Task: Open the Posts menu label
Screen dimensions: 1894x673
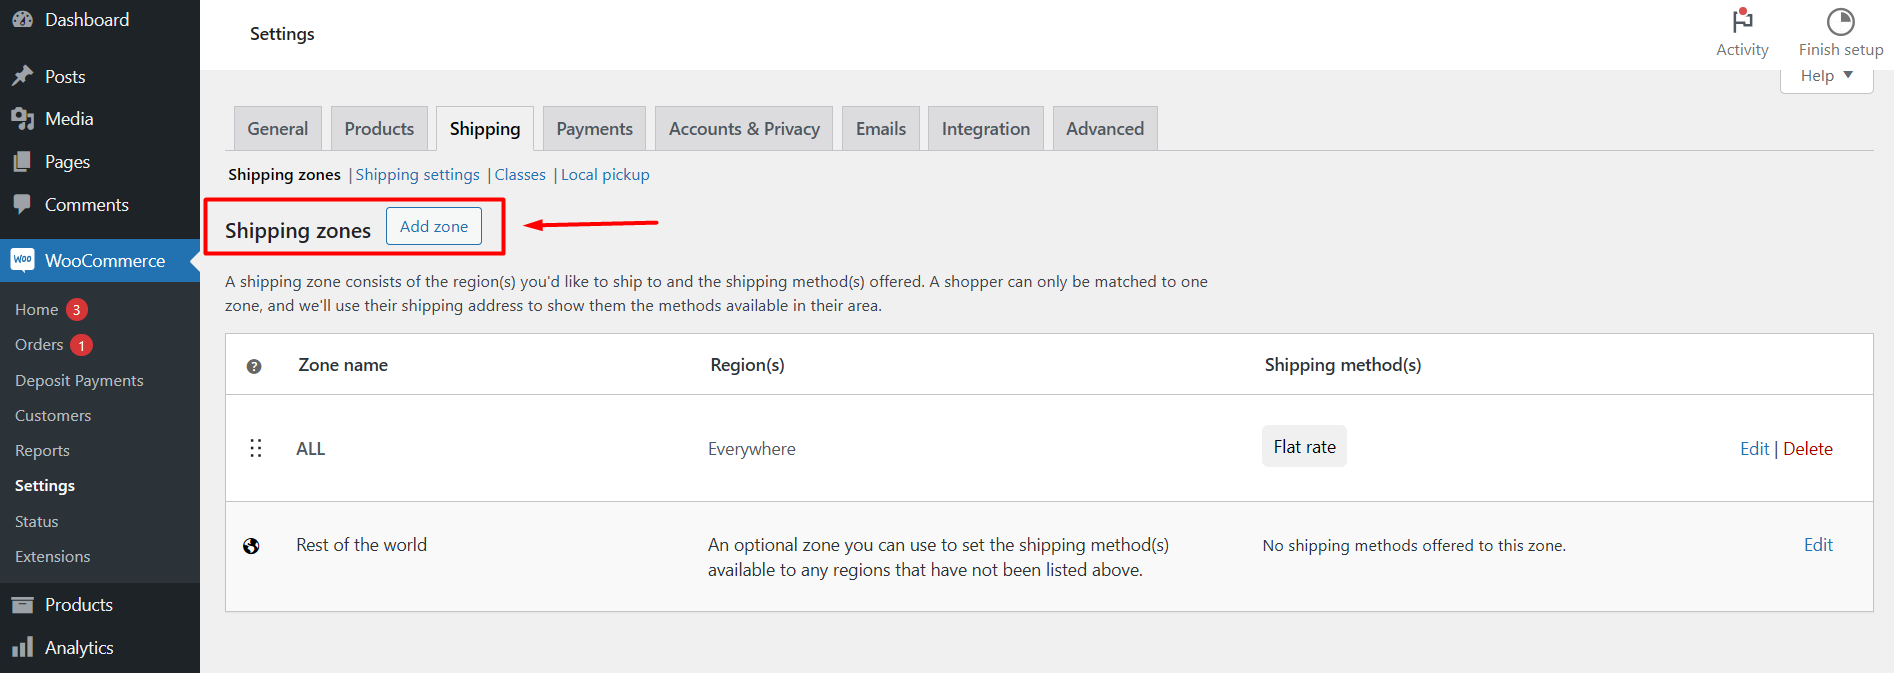Action: pos(65,76)
